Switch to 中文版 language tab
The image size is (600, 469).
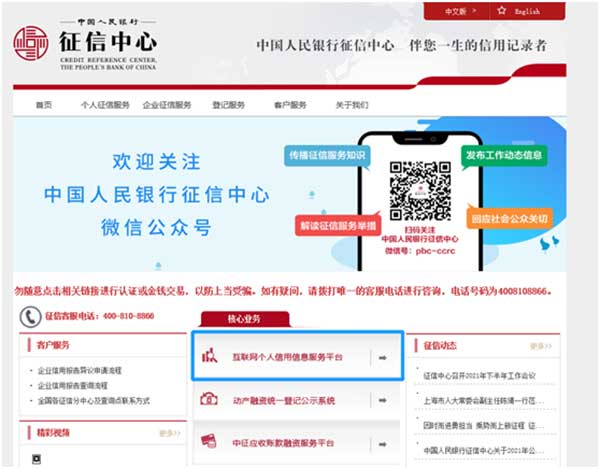point(456,11)
